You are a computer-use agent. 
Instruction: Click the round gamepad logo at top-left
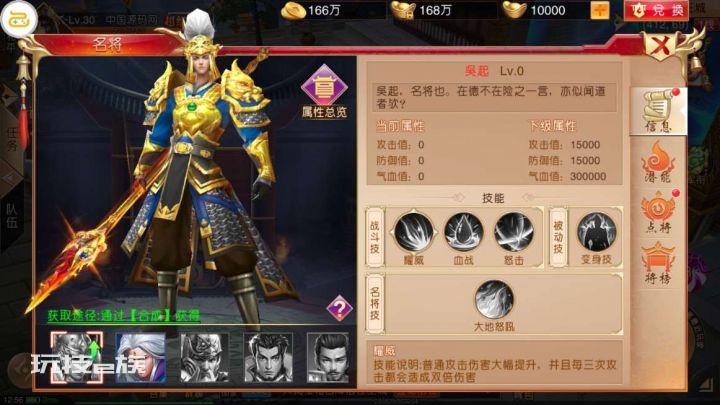pyautogui.click(x=19, y=19)
